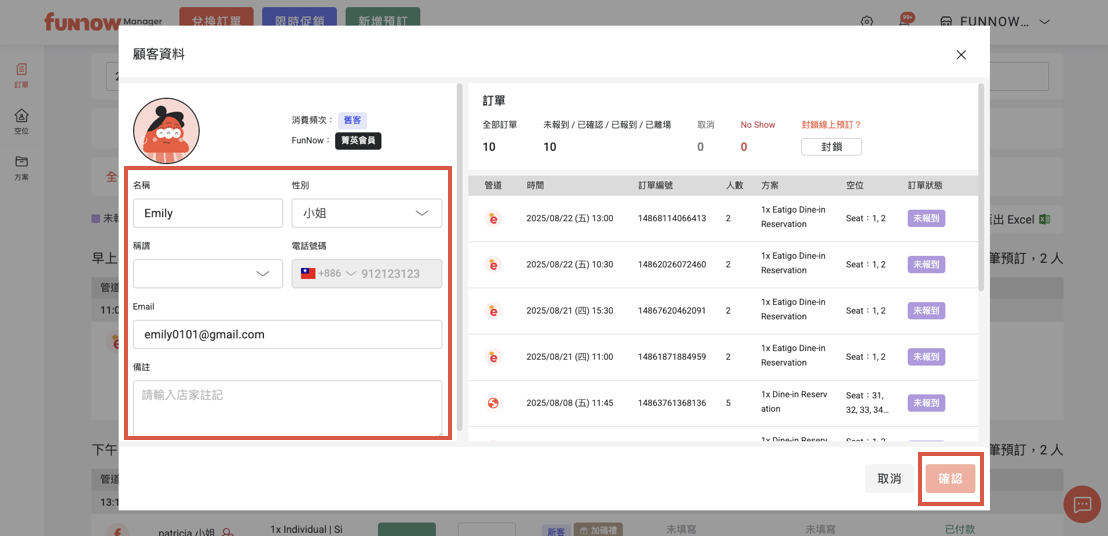Image resolution: width=1108 pixels, height=536 pixels.
Task: Click the 封鎖 block button
Action: tap(831, 147)
